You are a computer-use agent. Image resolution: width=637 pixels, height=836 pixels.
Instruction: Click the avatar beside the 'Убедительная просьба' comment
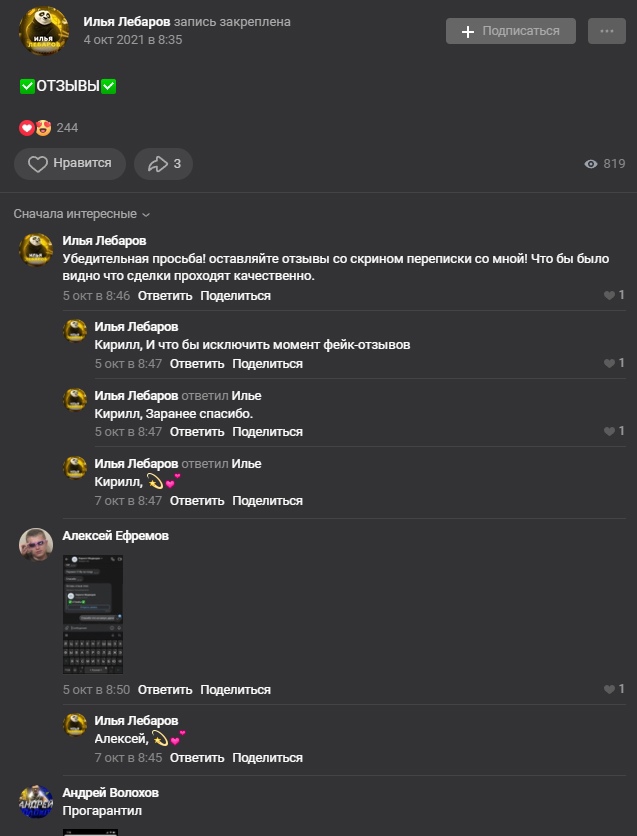(36, 250)
